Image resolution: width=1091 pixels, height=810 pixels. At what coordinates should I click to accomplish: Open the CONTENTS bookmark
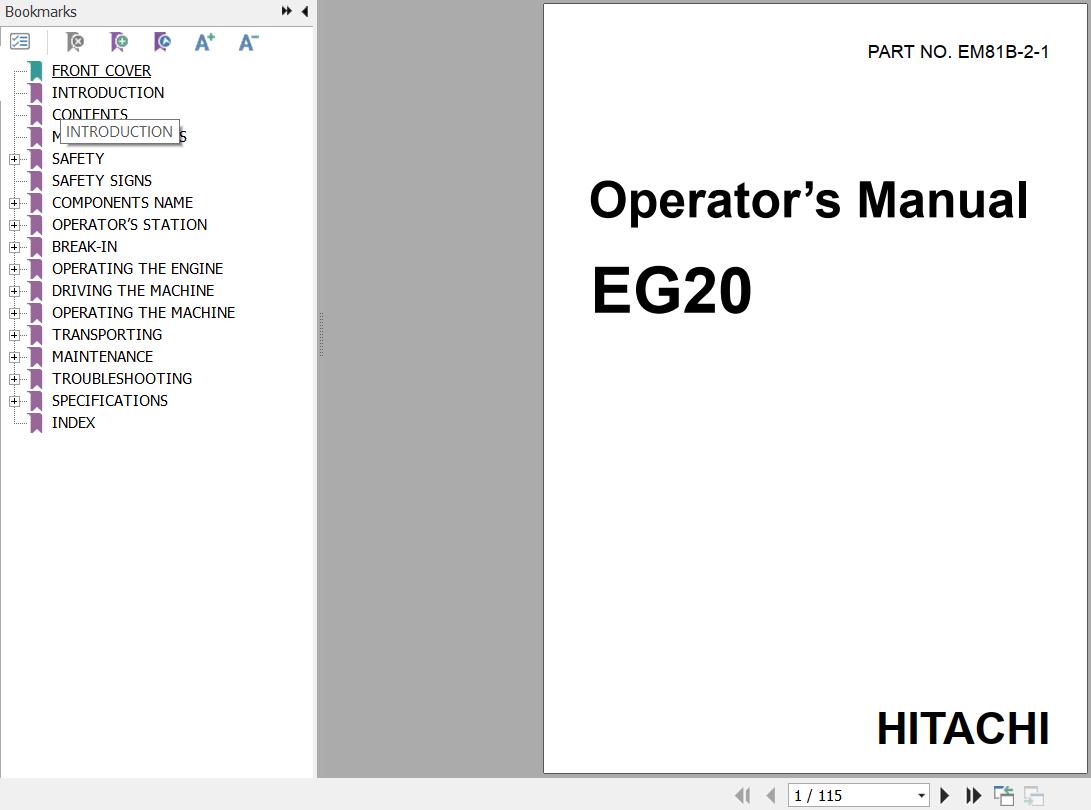pyautogui.click(x=90, y=113)
